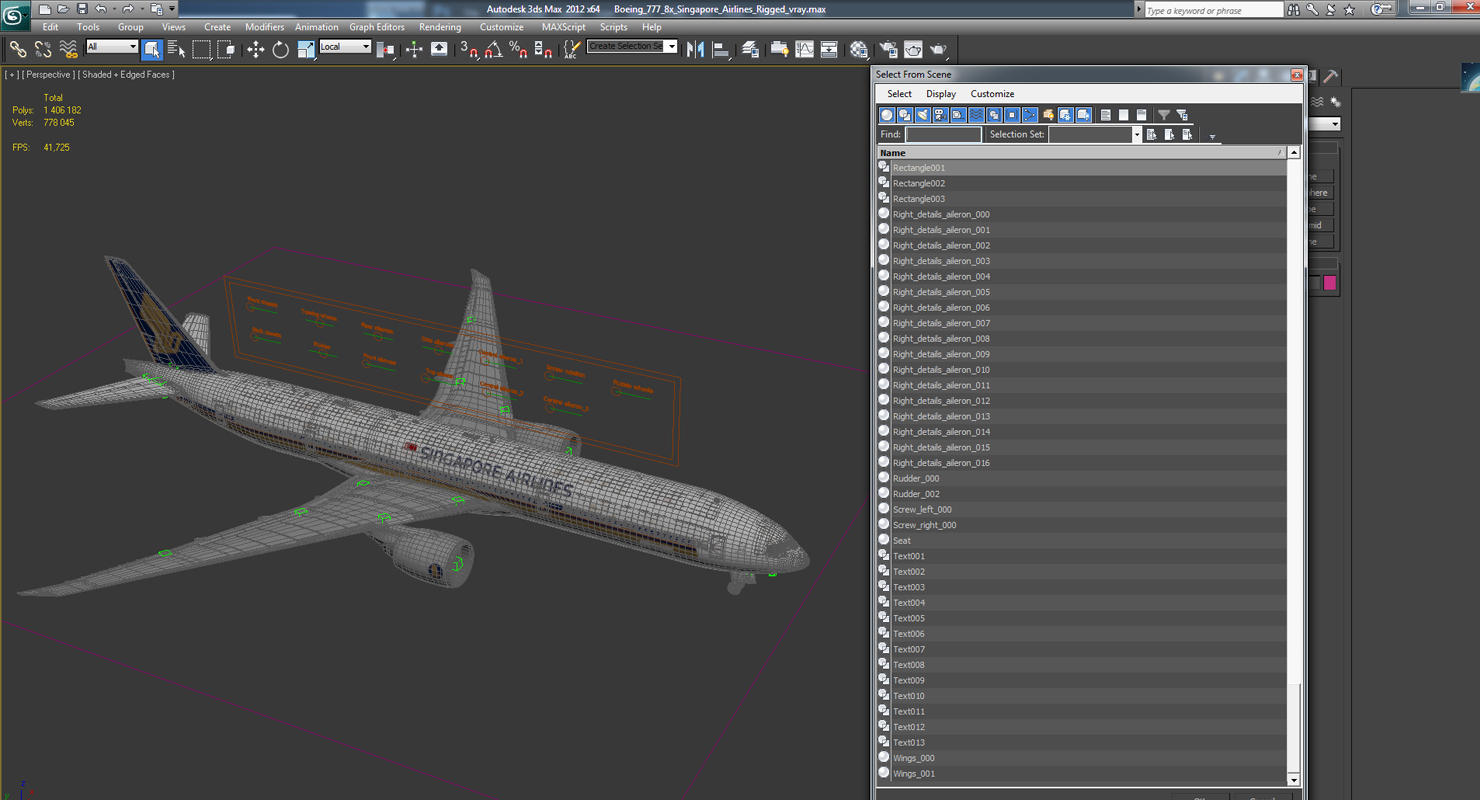This screenshot has width=1480, height=800.
Task: Activate the Select Object tool
Action: click(152, 49)
